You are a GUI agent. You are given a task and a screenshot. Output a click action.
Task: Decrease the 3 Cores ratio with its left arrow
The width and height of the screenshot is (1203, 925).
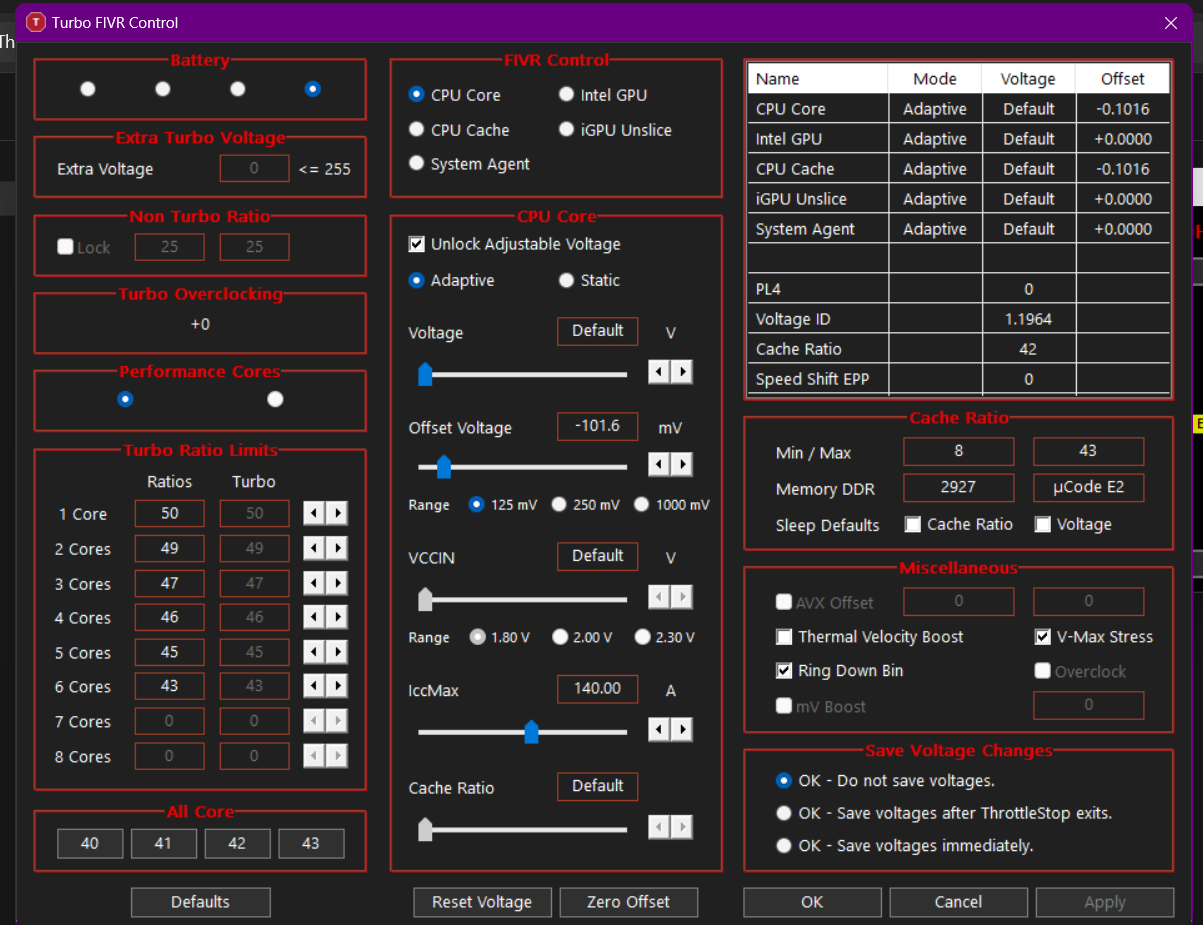(x=314, y=583)
